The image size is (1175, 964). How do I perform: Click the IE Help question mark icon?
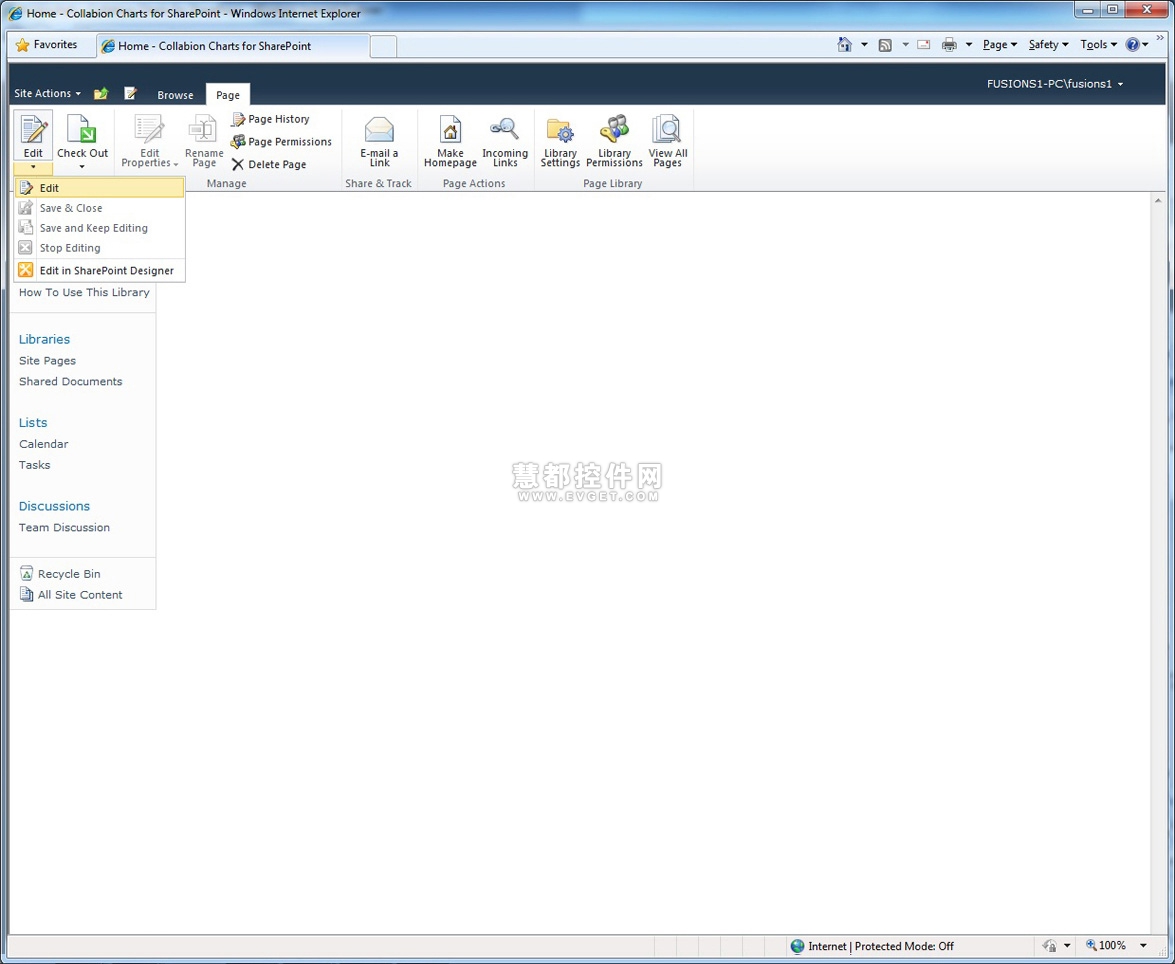click(x=1132, y=45)
